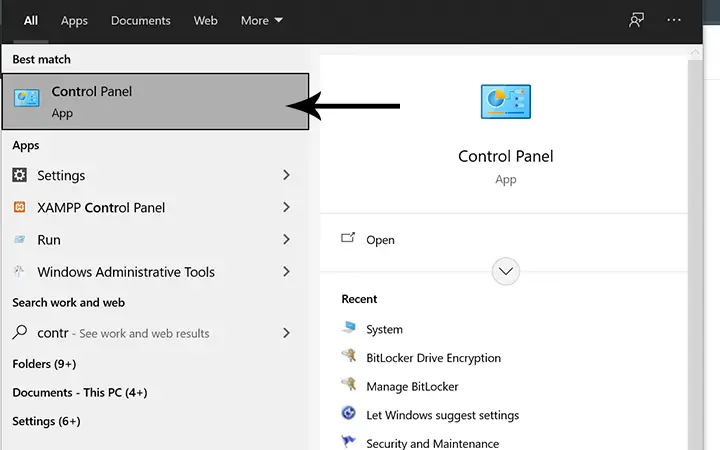Expand more actions with the circular chevron

coord(506,271)
